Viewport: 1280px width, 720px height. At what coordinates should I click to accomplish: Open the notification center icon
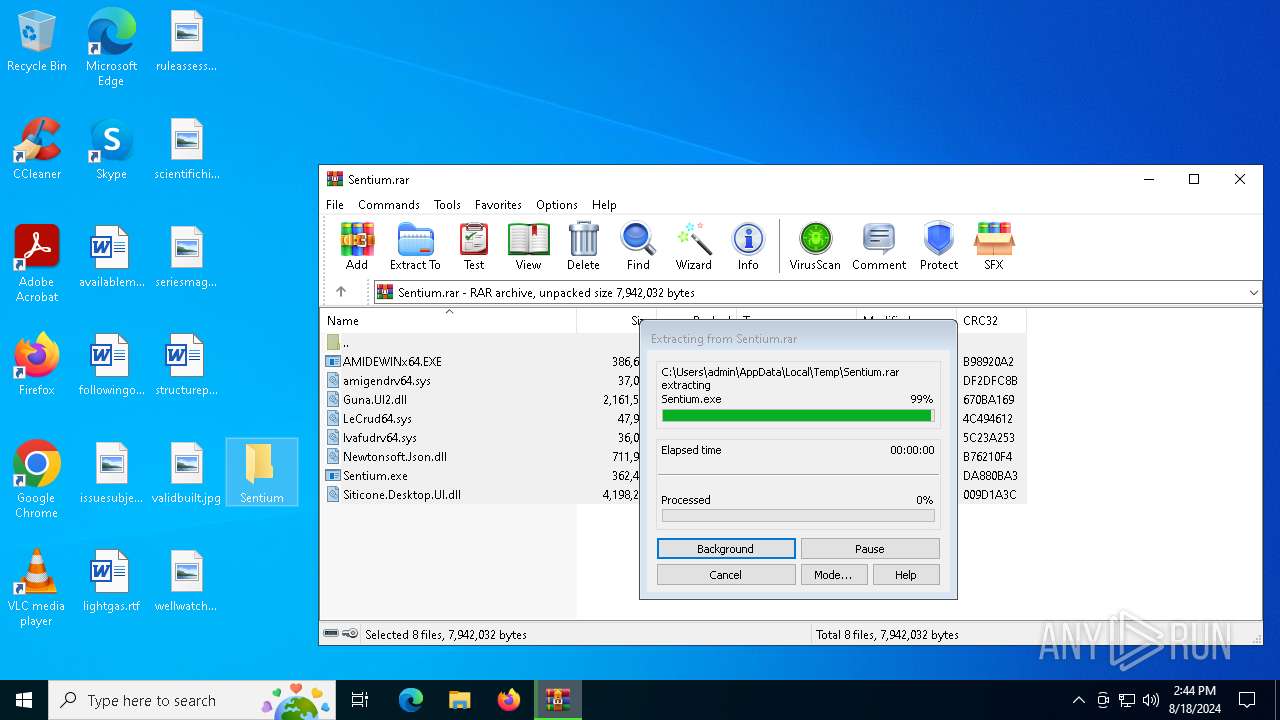pos(1247,700)
